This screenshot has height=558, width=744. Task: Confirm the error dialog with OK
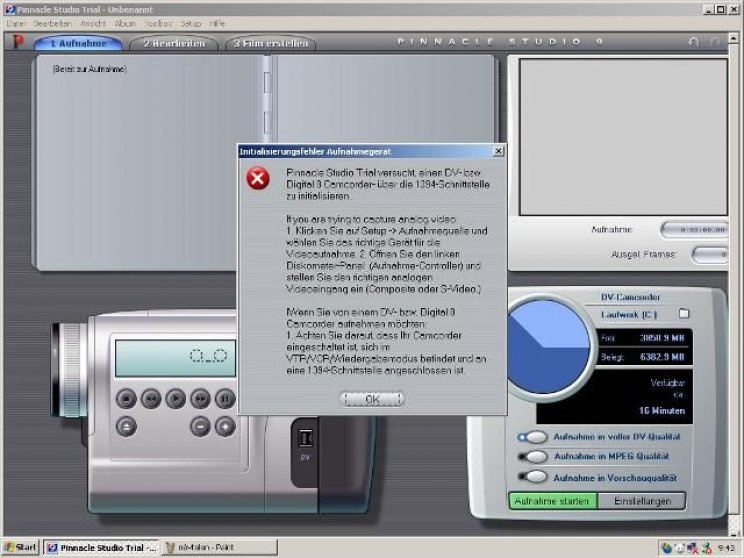372,399
